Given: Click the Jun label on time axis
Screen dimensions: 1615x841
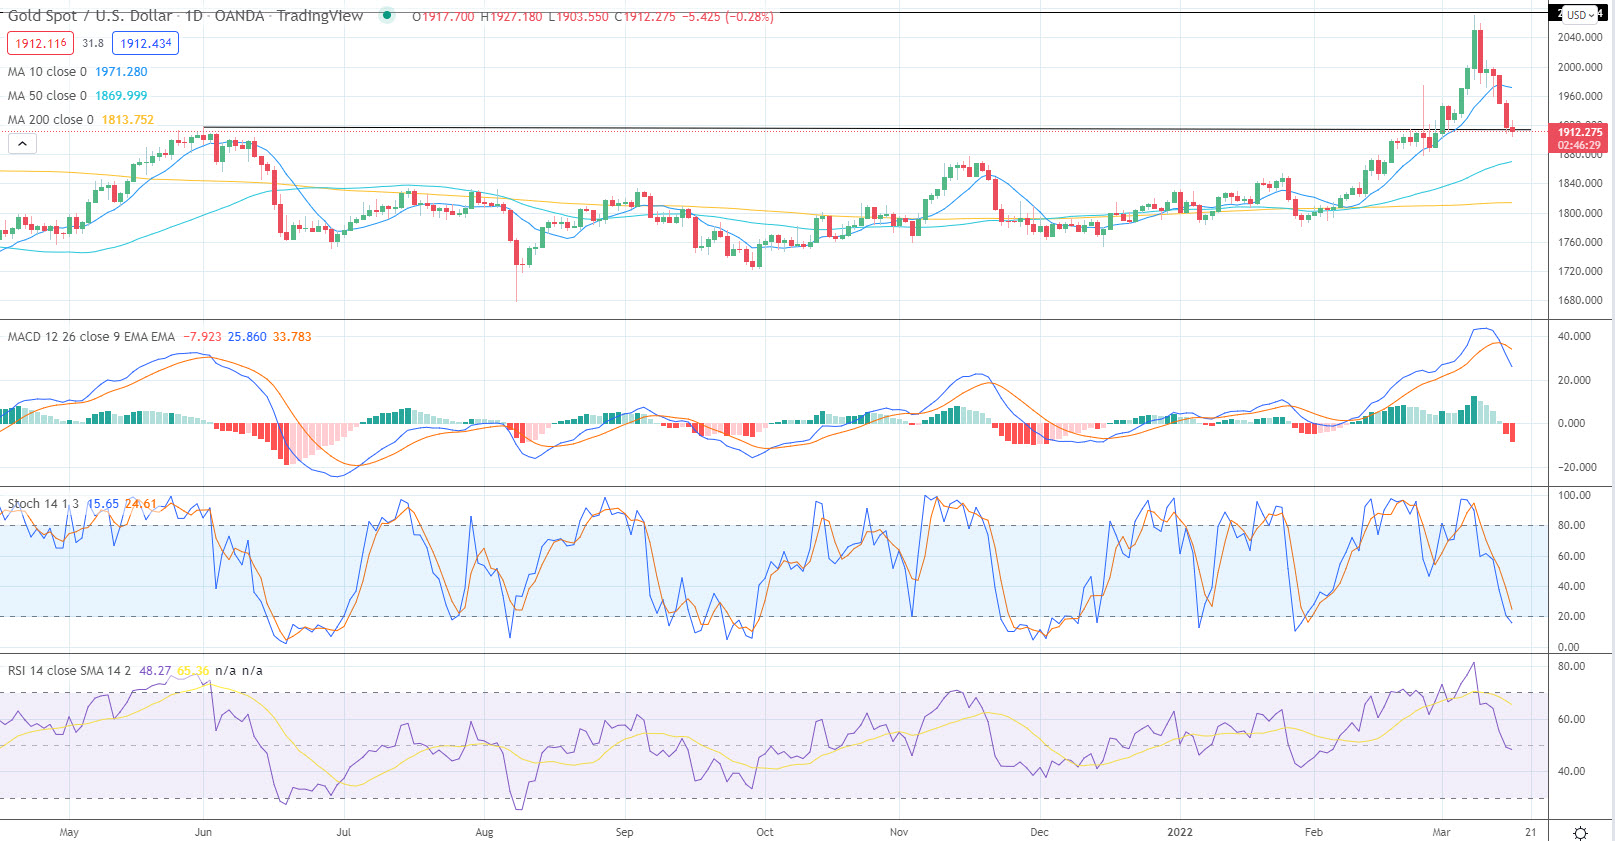Looking at the screenshot, I should tap(203, 832).
